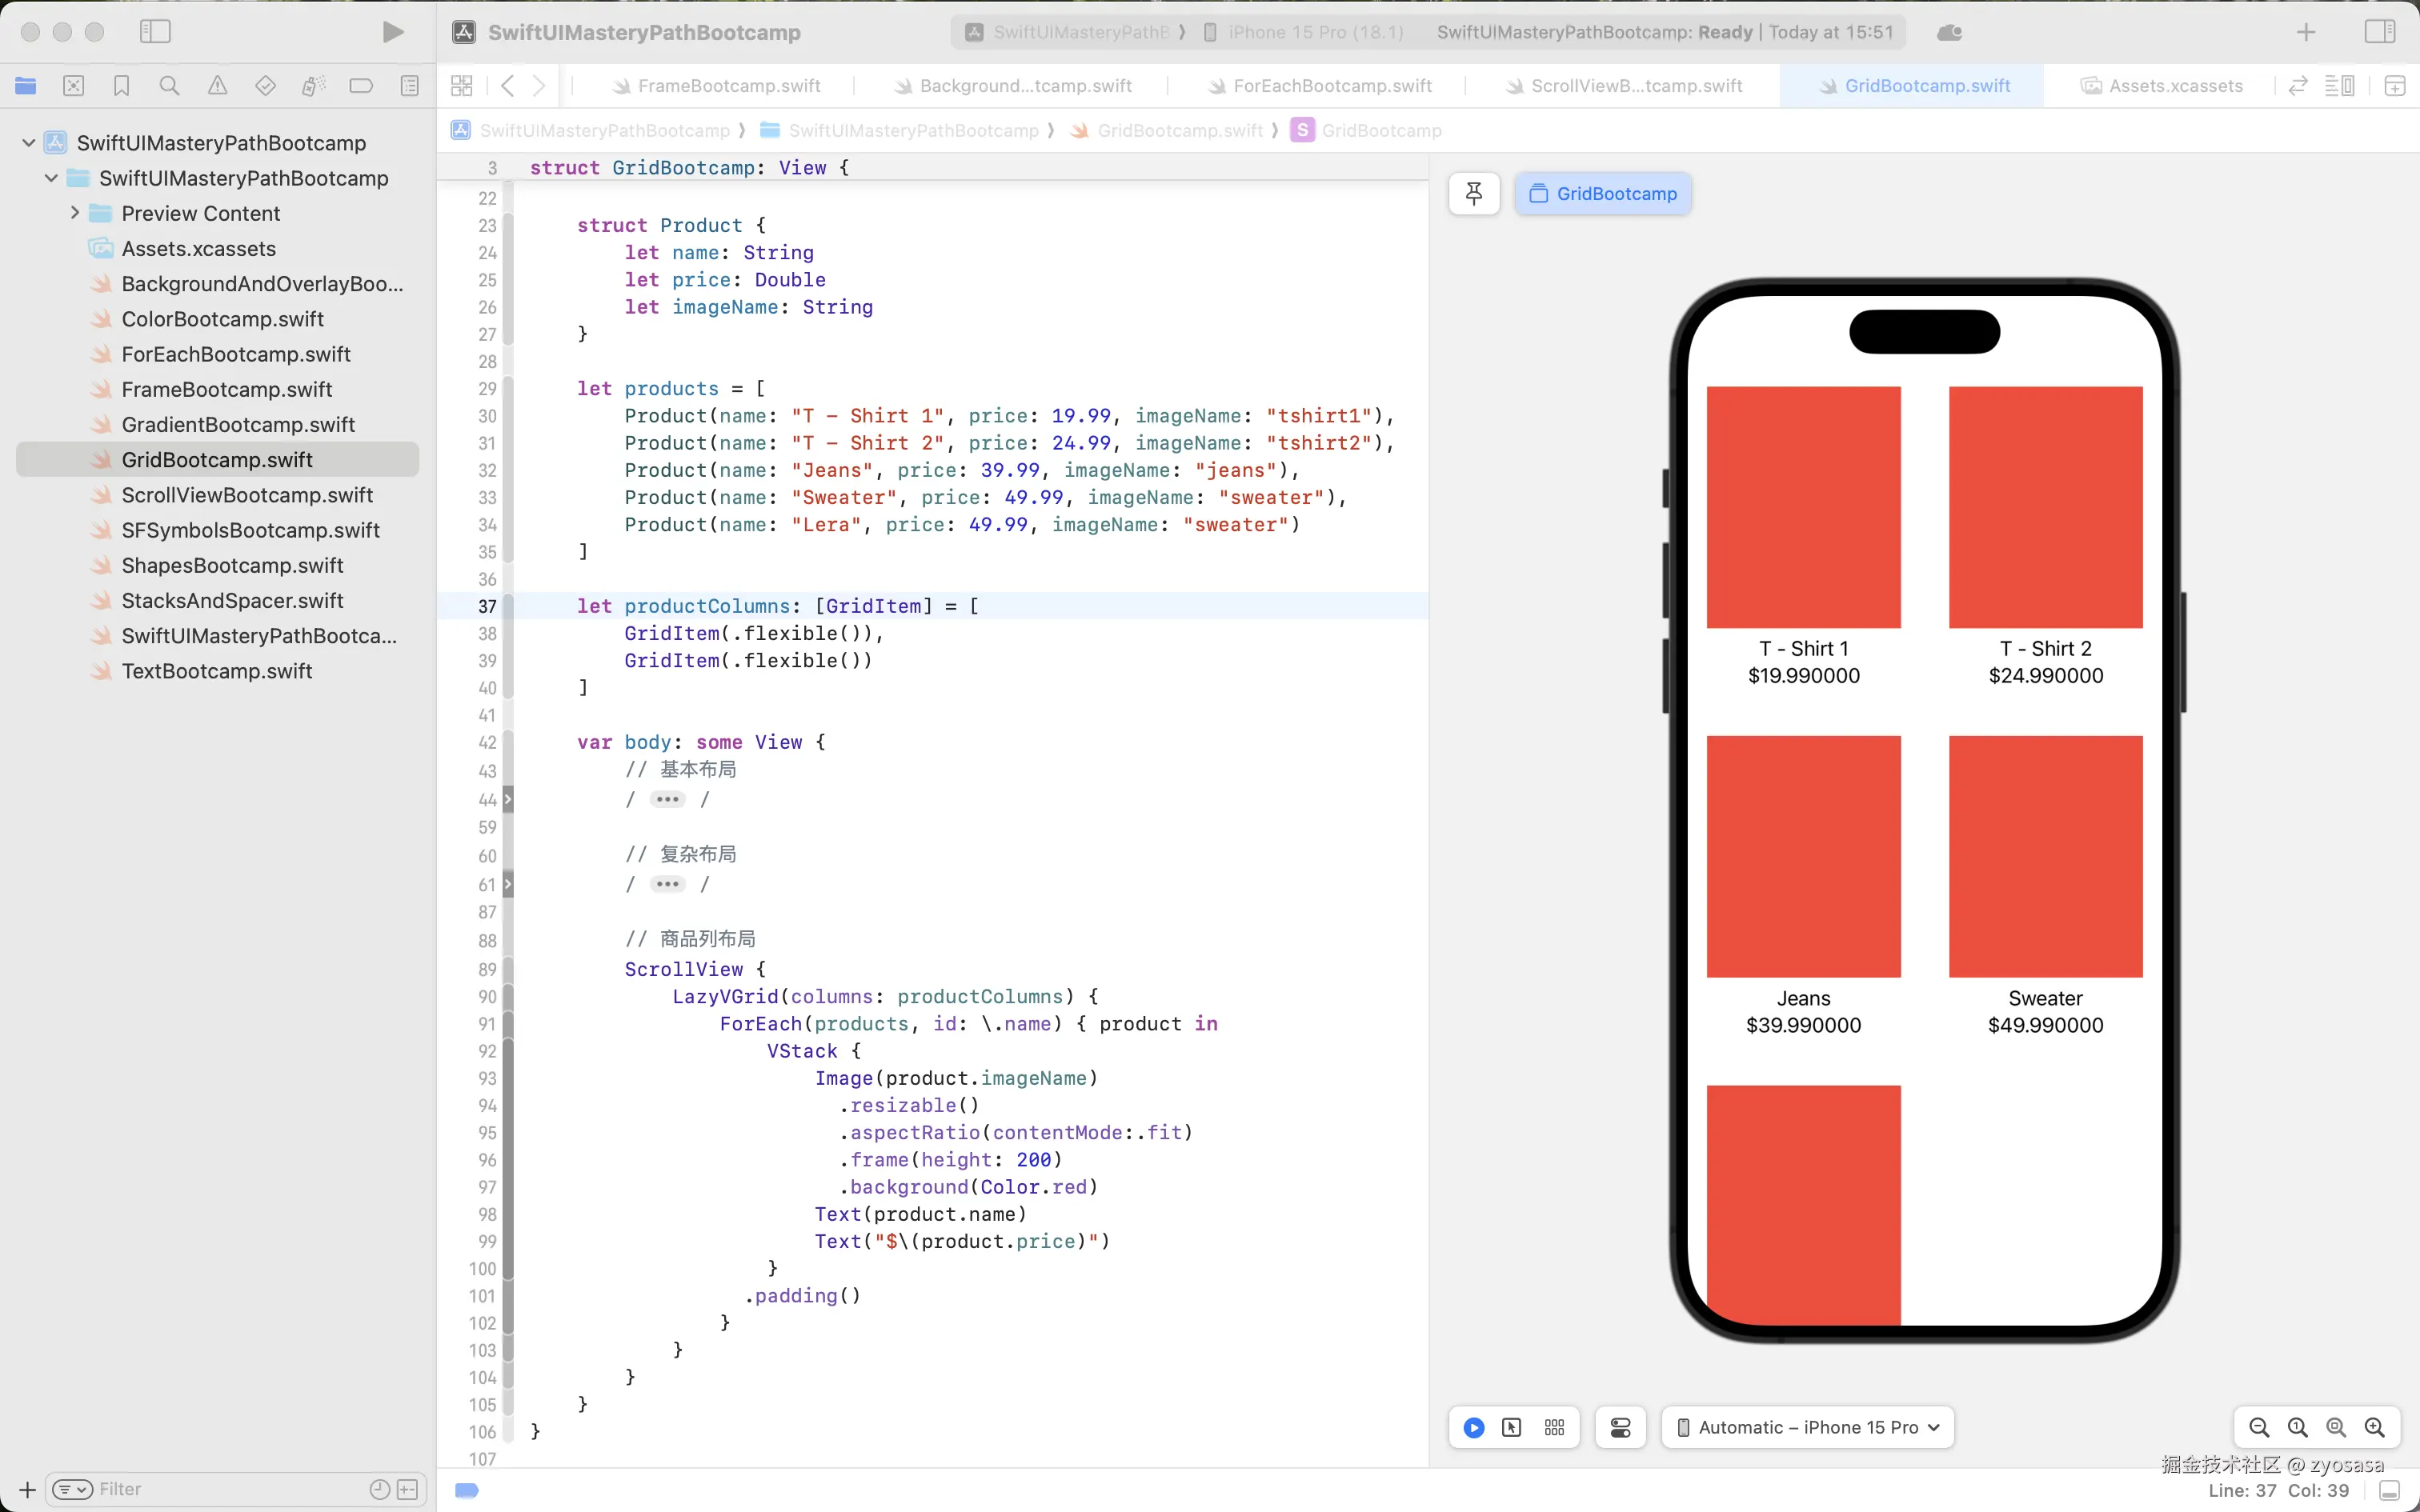Select the GridBootcamp preview button
The width and height of the screenshot is (2420, 1512).
point(1603,194)
